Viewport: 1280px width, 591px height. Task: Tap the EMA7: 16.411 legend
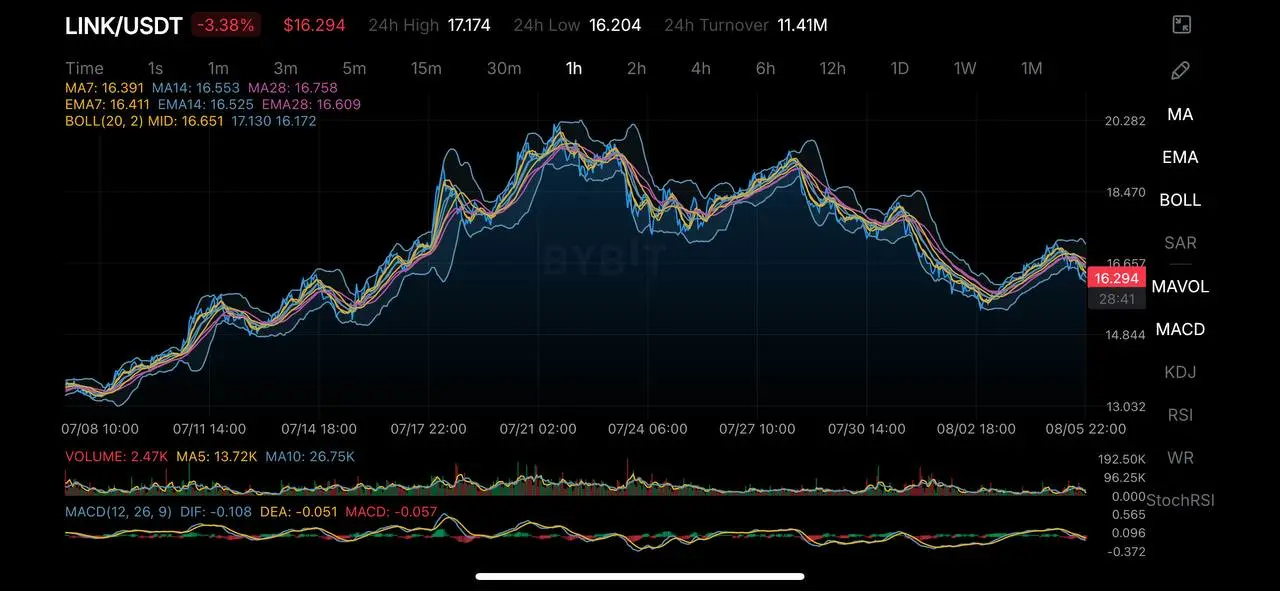tap(108, 104)
